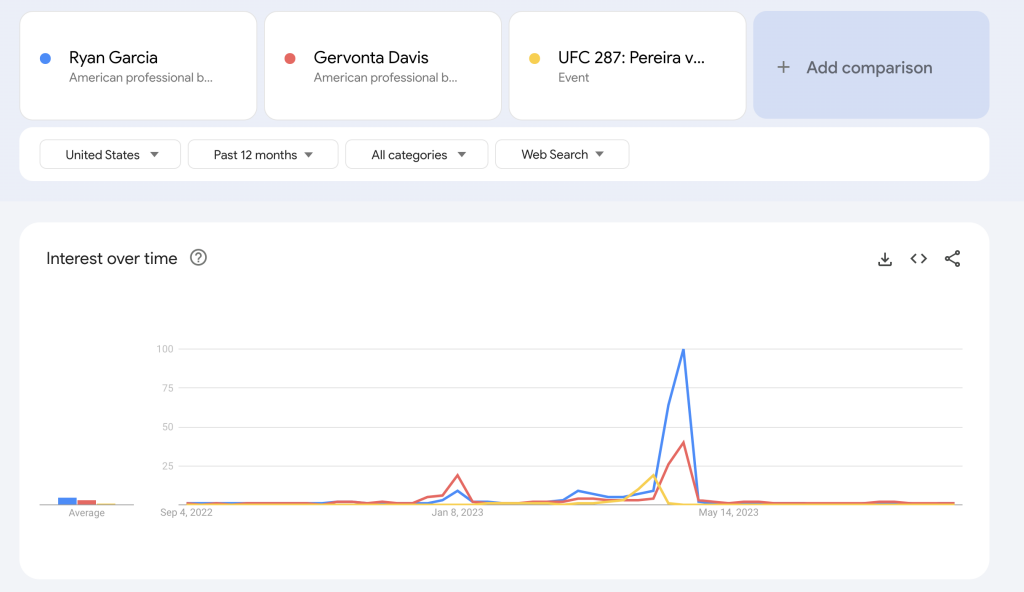Viewport: 1024px width, 592px height.
Task: Click the blue peak at 100
Action: click(683, 350)
